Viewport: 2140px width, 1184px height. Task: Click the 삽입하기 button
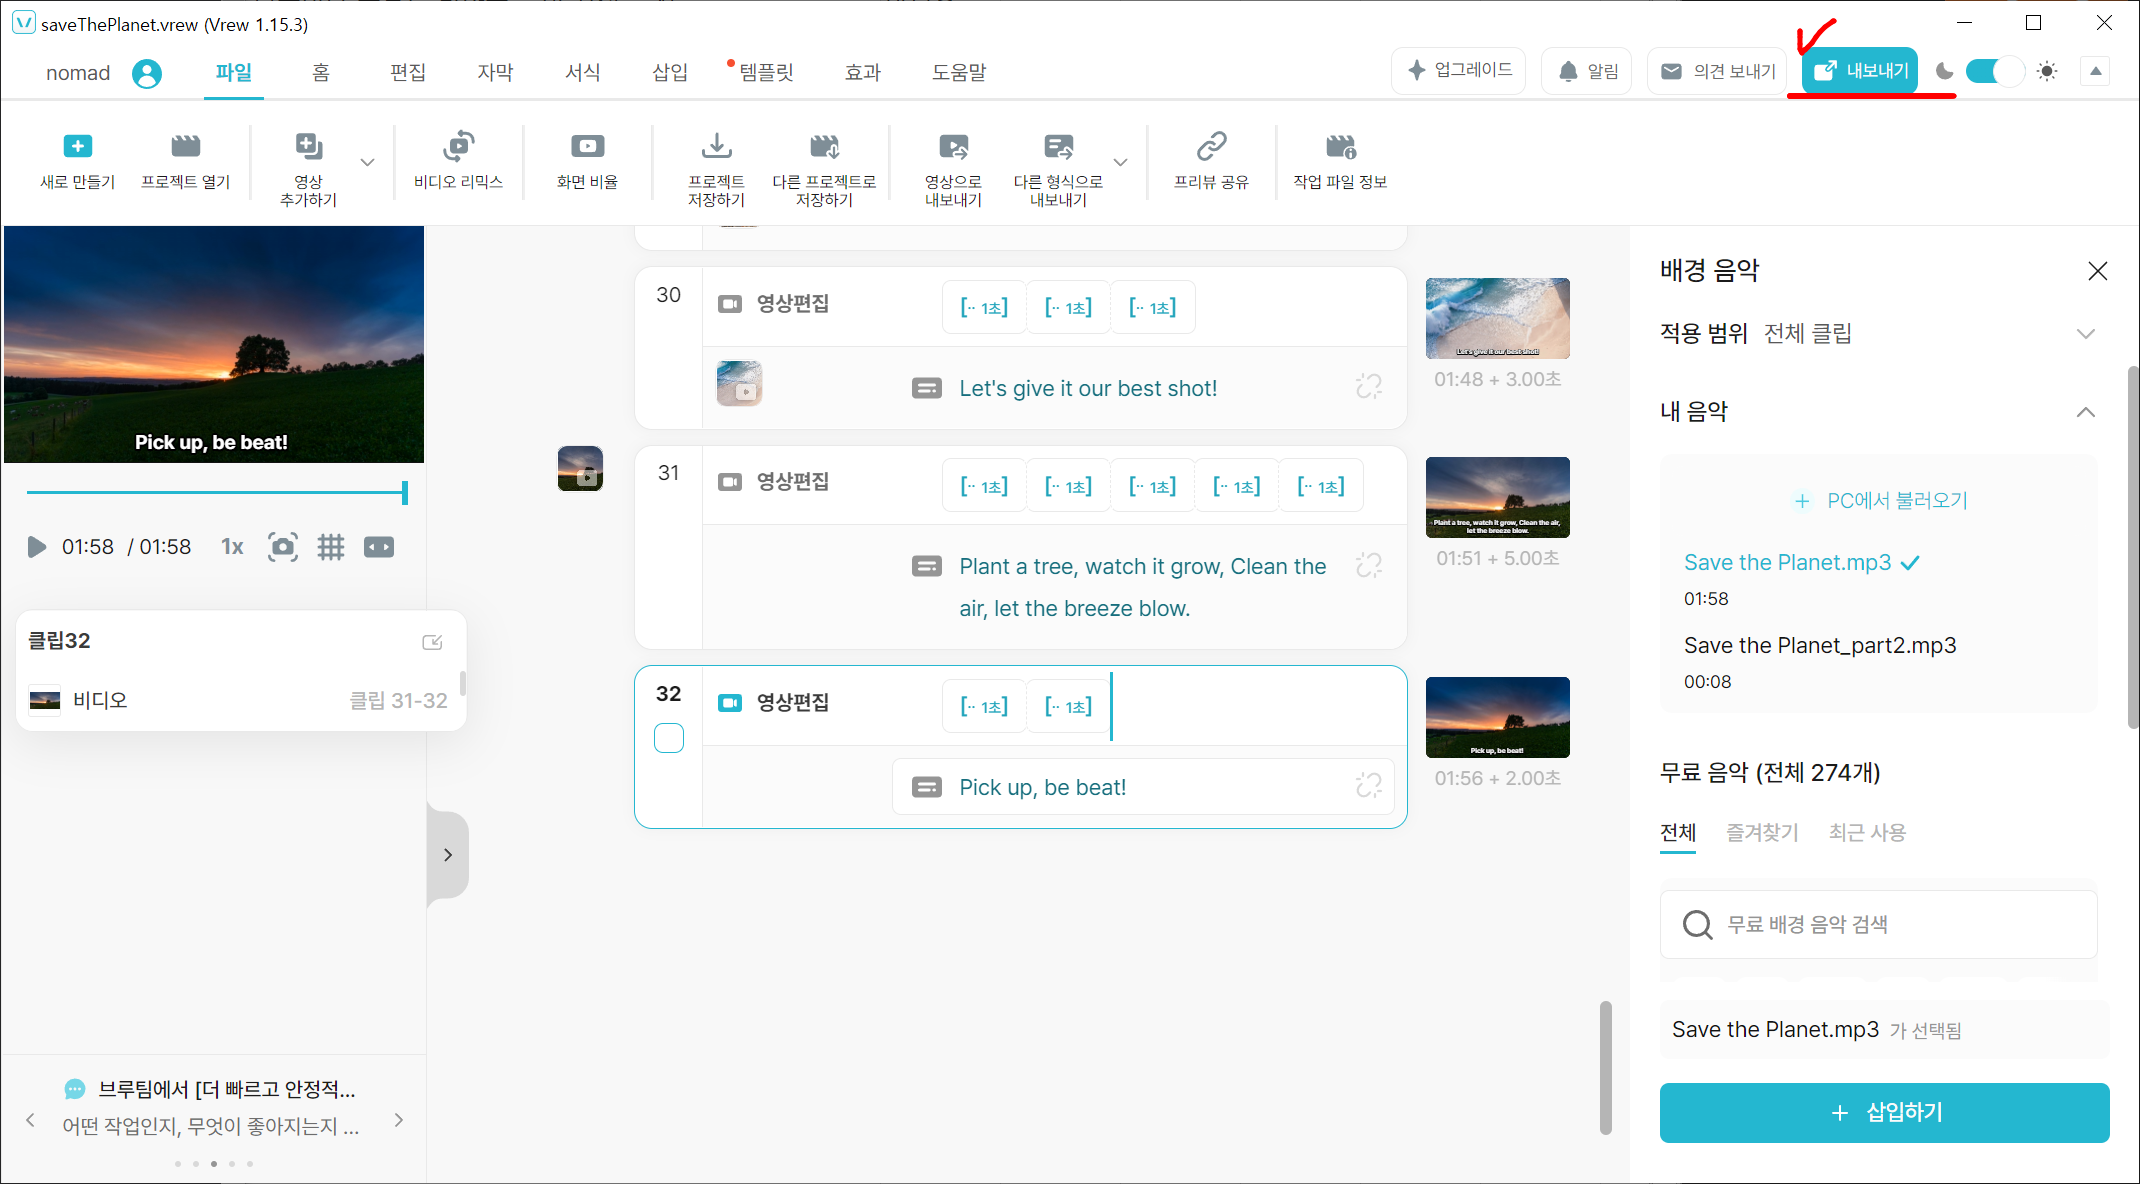[1884, 1112]
